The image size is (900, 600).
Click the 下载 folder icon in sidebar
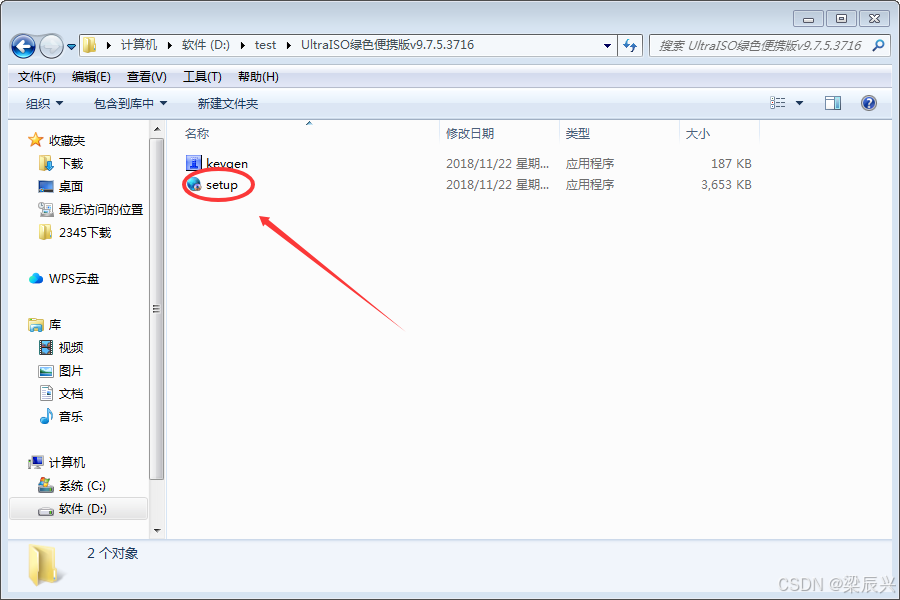tap(46, 163)
